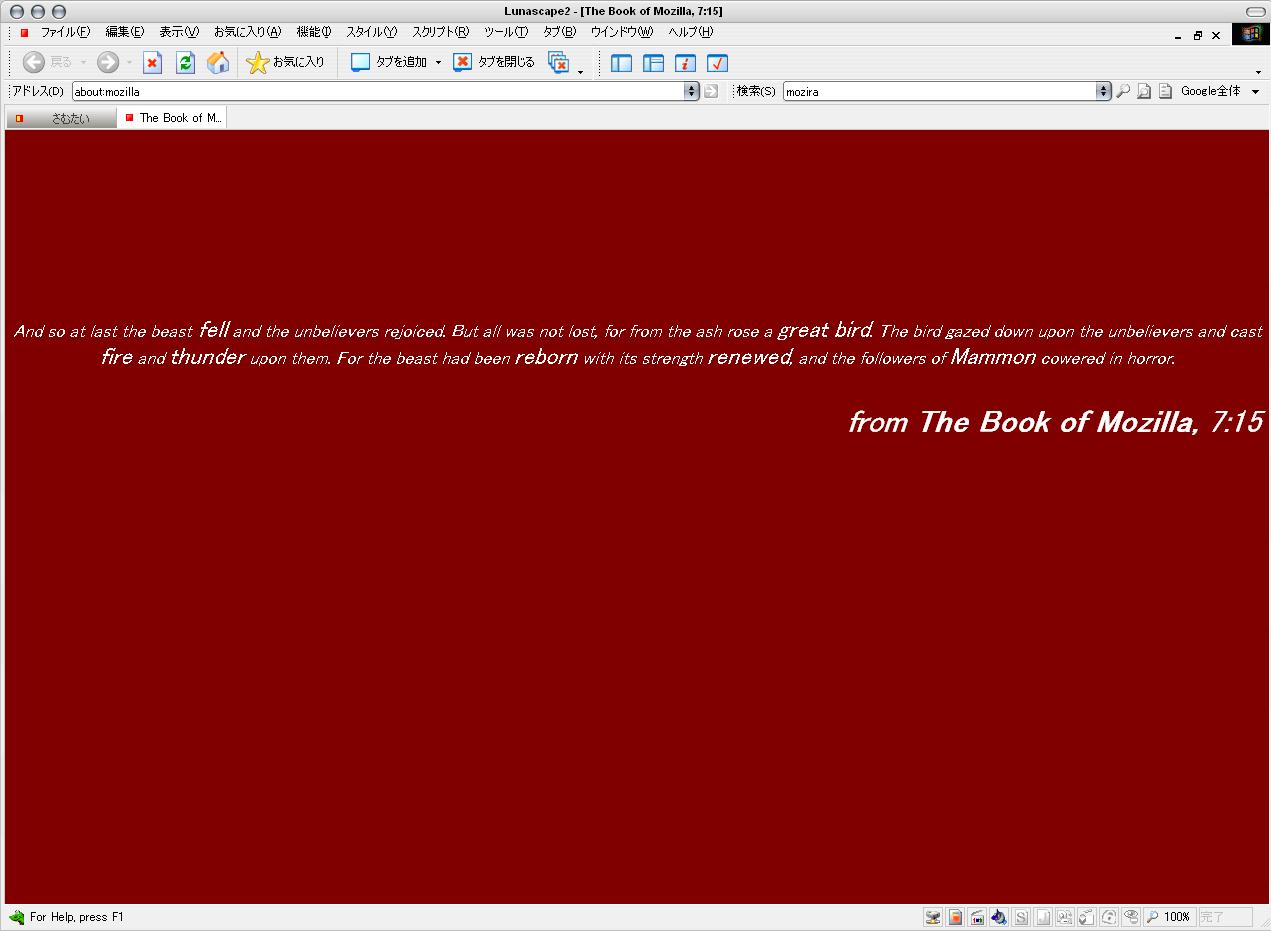The image size is (1271, 931).
Task: Toggle the popup blocker eye icon
Action: point(1131,917)
